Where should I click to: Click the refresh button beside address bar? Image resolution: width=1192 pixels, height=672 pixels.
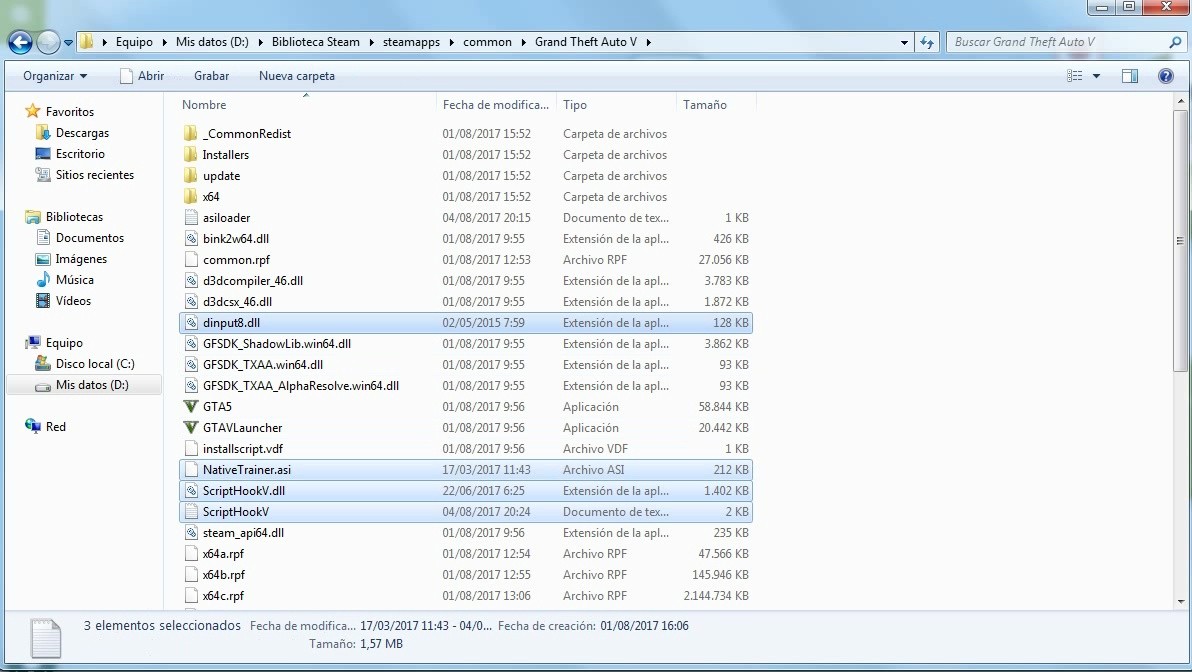[x=927, y=43]
